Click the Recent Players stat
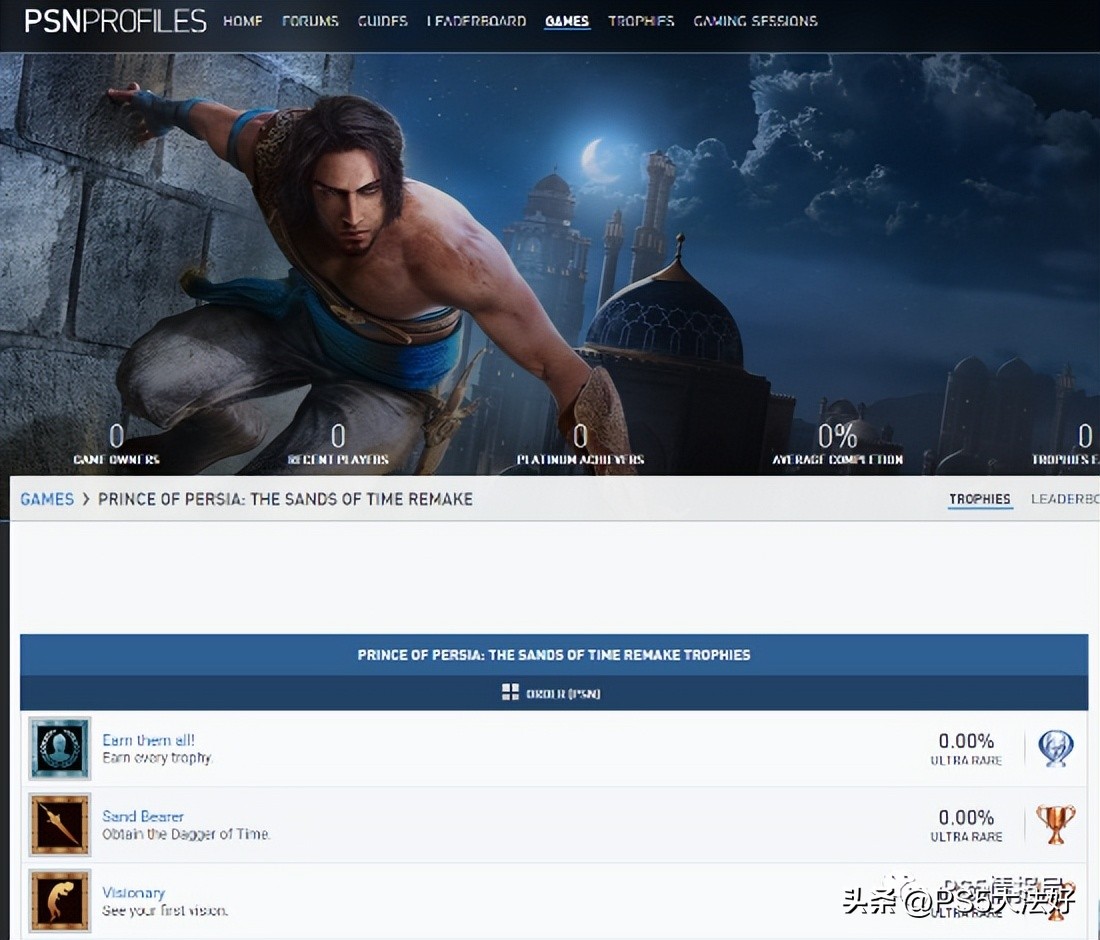This screenshot has width=1100, height=940. (x=338, y=445)
